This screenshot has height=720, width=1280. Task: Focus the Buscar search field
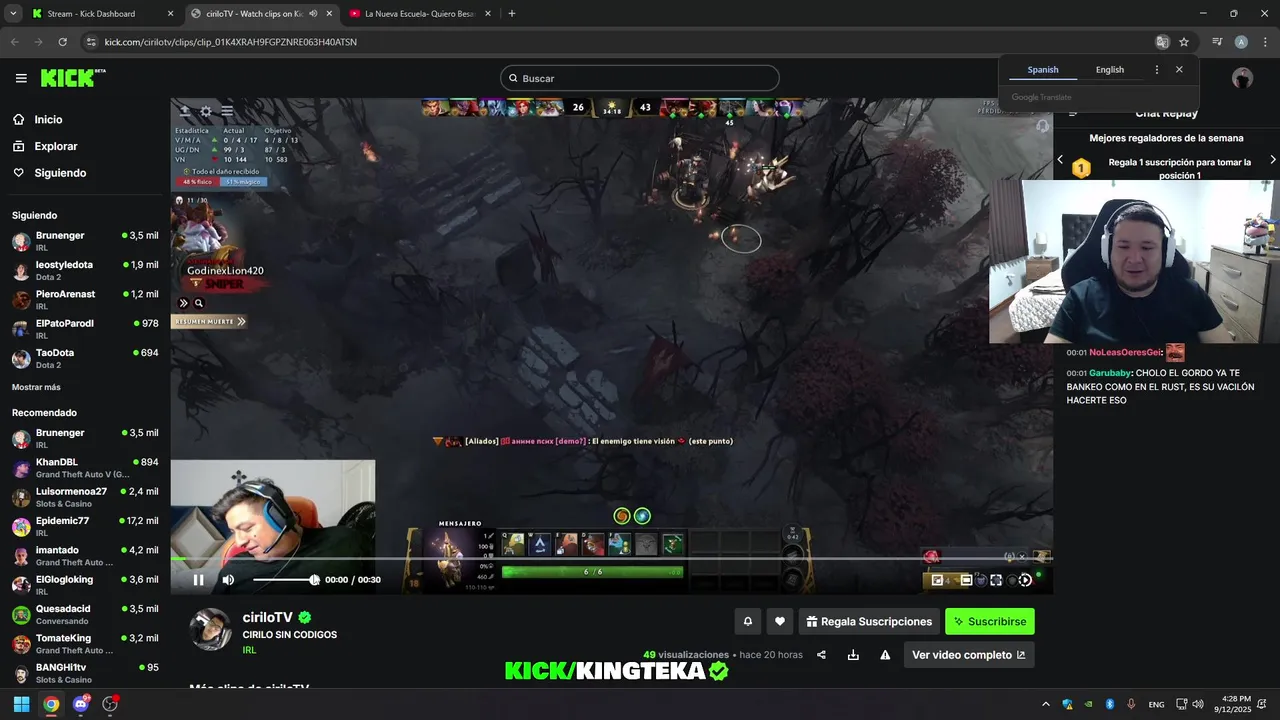(x=640, y=78)
